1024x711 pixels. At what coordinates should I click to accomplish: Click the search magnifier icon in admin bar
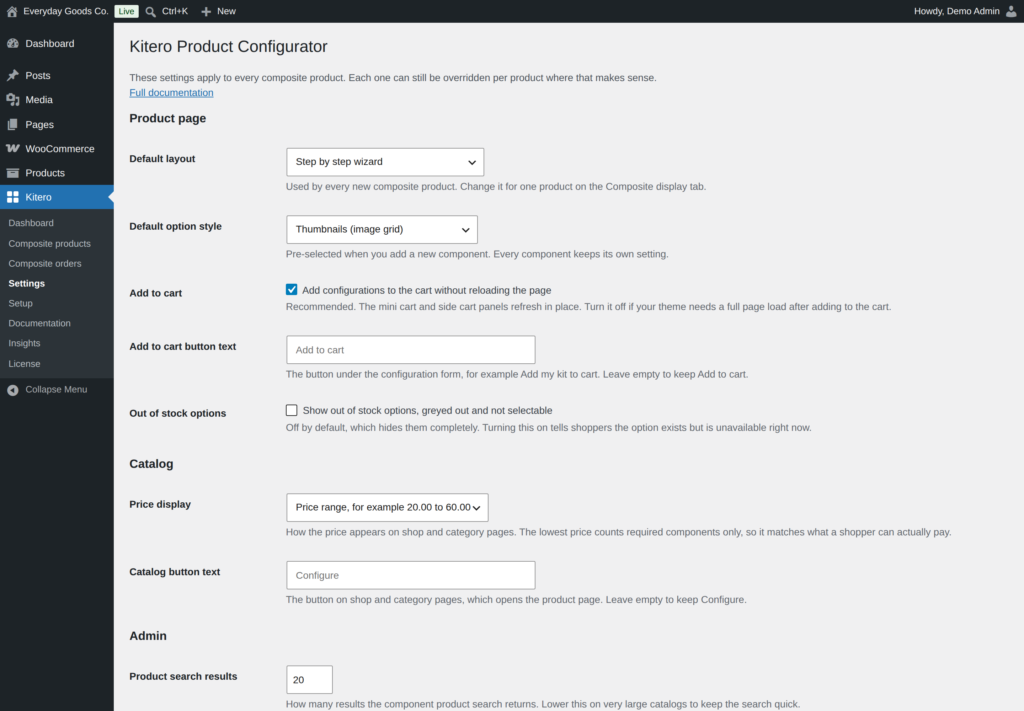[x=151, y=12]
